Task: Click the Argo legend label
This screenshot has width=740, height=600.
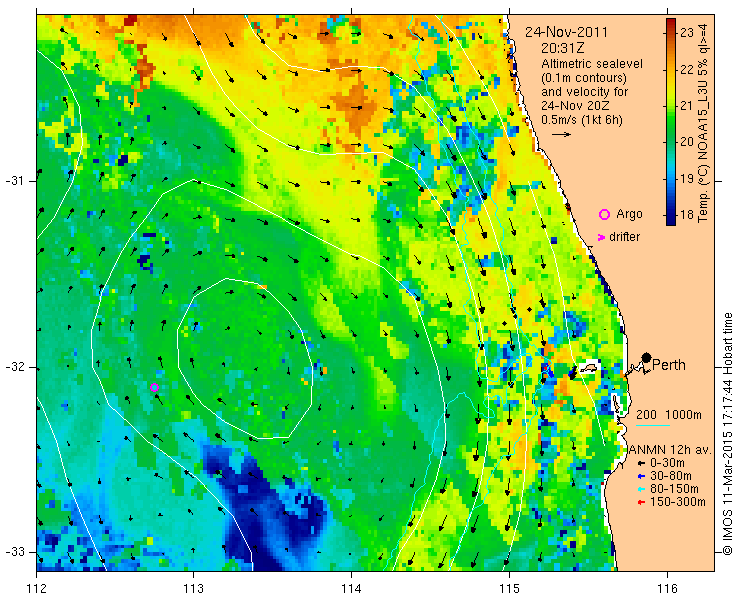Action: [x=629, y=214]
